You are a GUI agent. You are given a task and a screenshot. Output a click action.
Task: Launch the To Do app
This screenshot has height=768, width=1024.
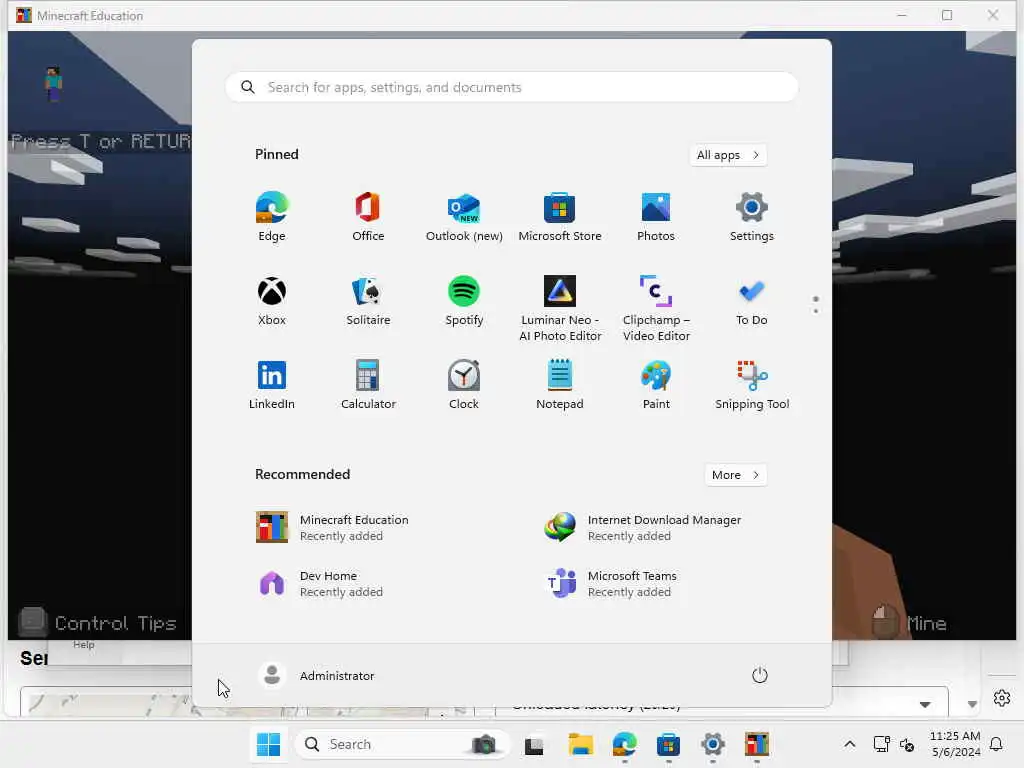click(752, 301)
